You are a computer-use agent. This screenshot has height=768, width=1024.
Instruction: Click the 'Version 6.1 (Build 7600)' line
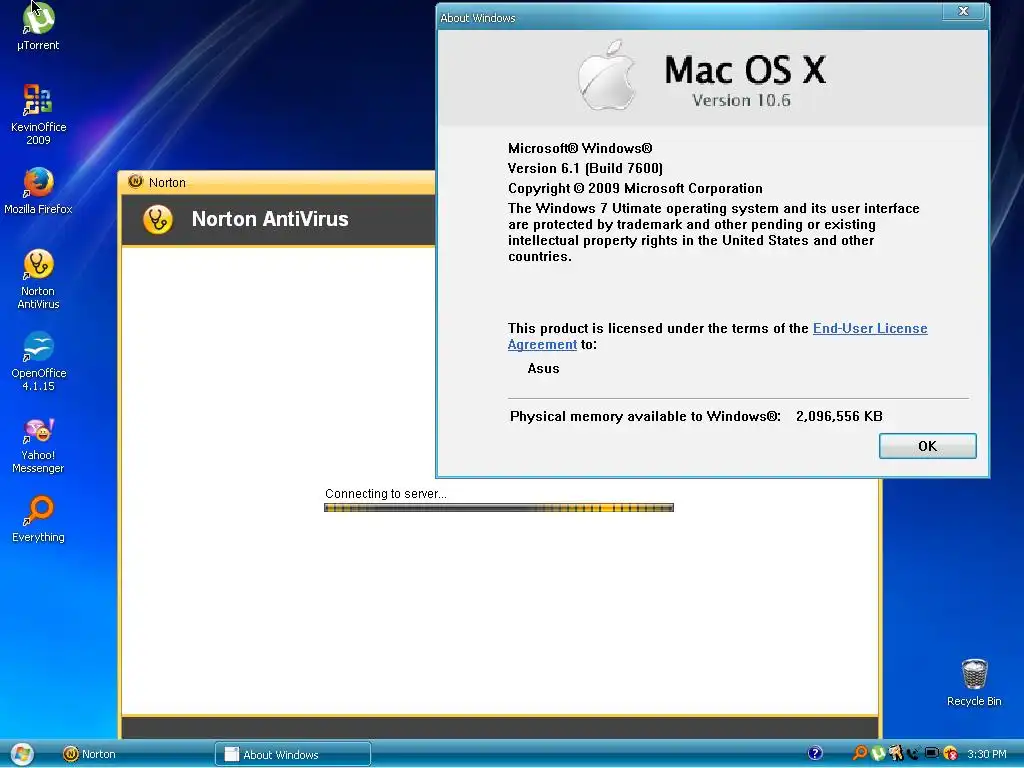pyautogui.click(x=585, y=168)
